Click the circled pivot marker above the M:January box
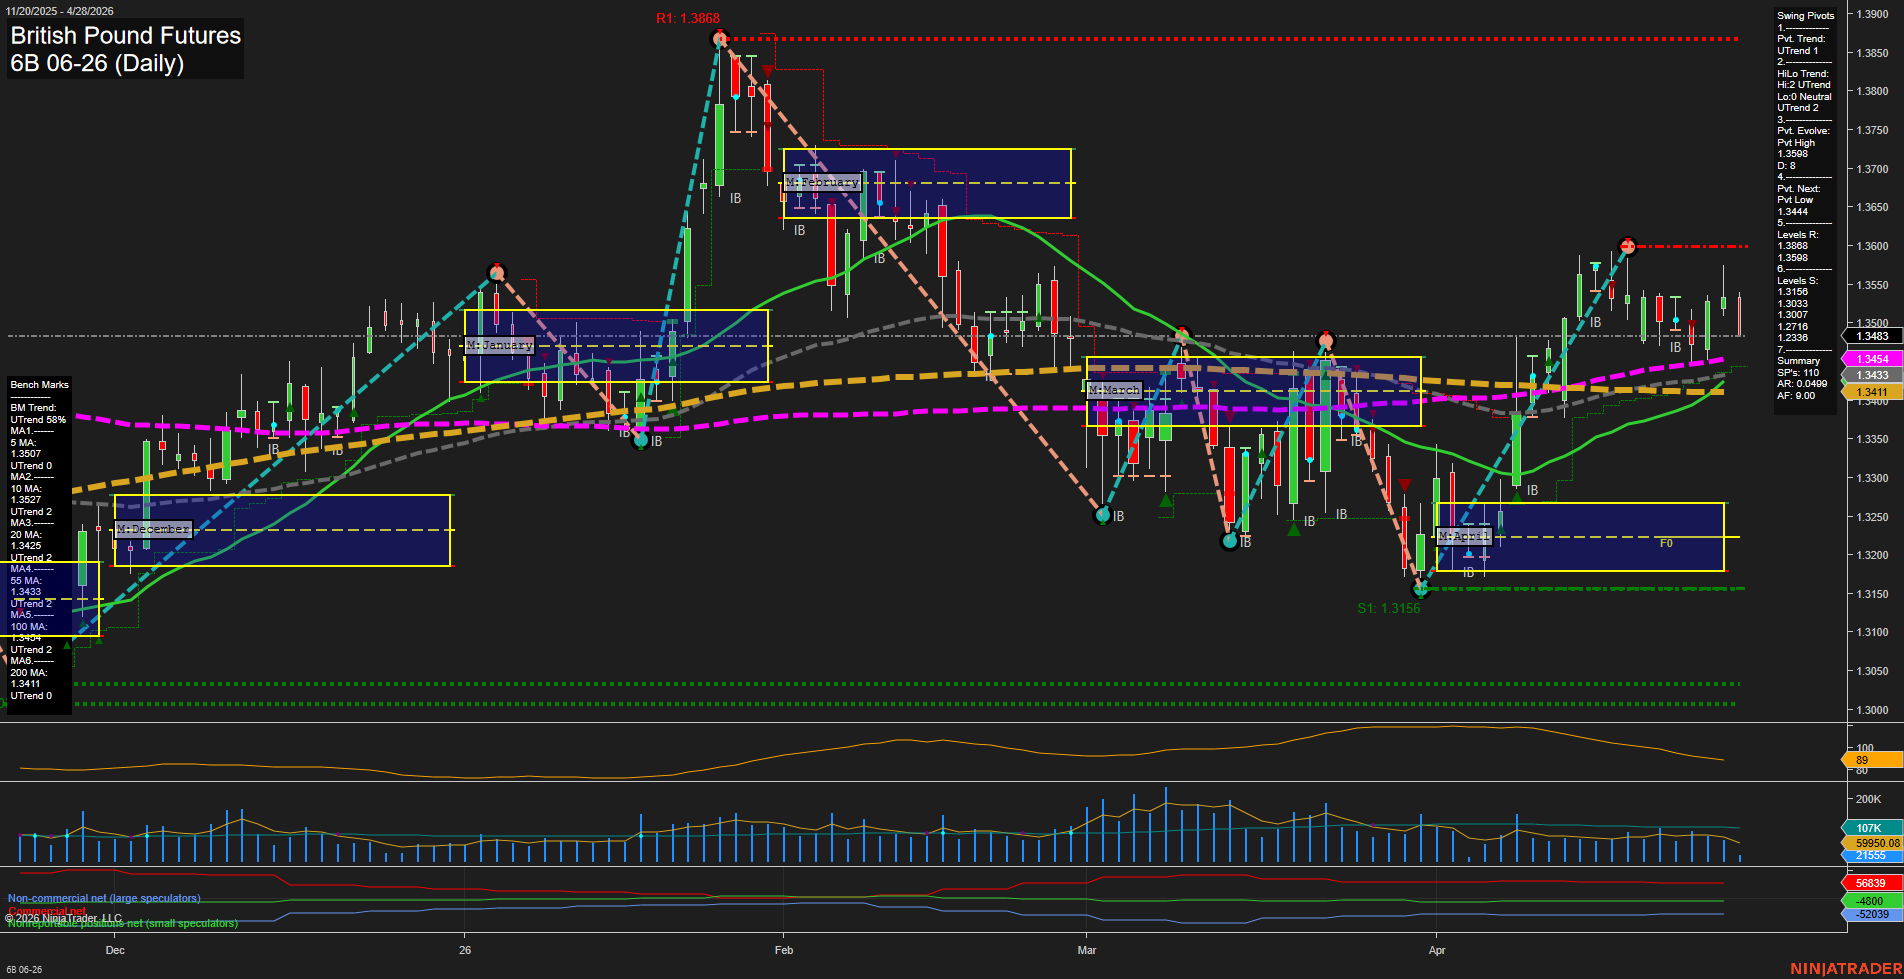1904x979 pixels. point(497,272)
